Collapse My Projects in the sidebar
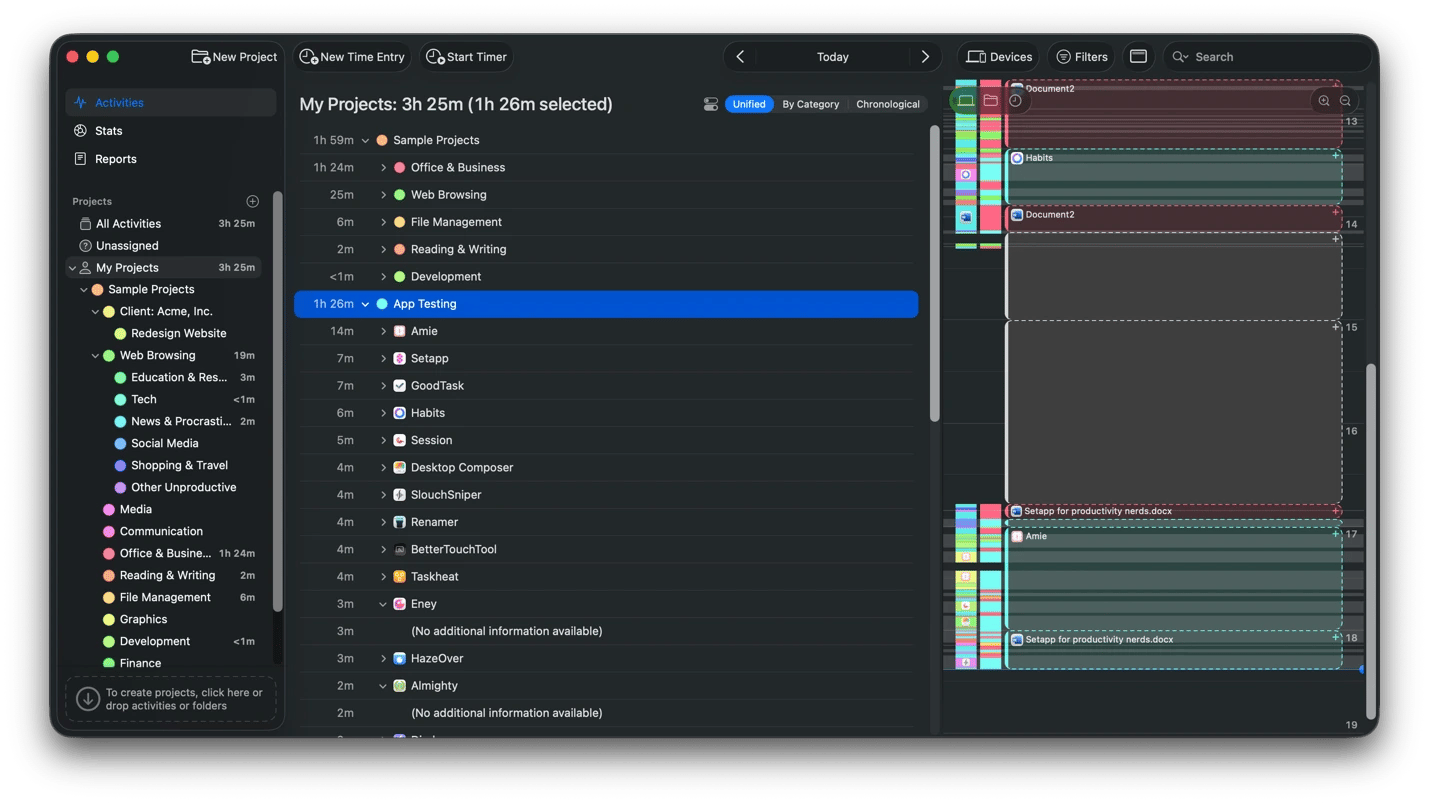Viewport: 1429px width, 803px height. tap(72, 268)
